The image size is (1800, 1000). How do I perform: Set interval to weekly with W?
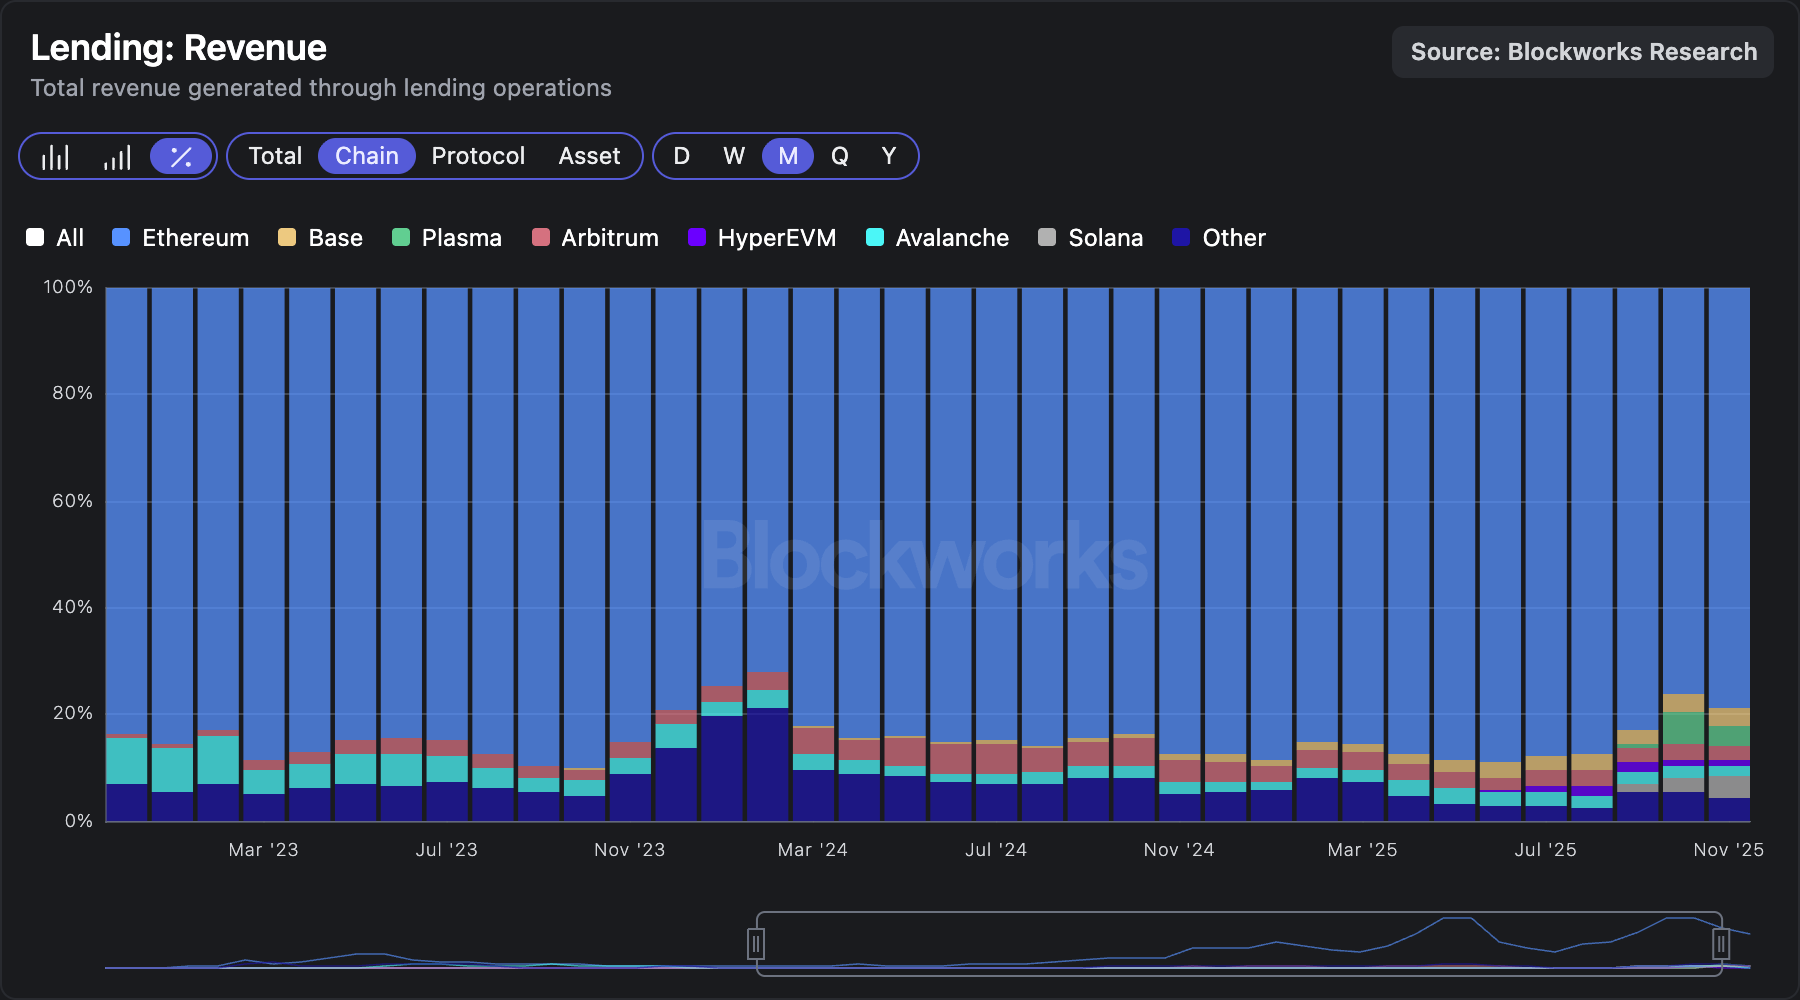pyautogui.click(x=734, y=156)
